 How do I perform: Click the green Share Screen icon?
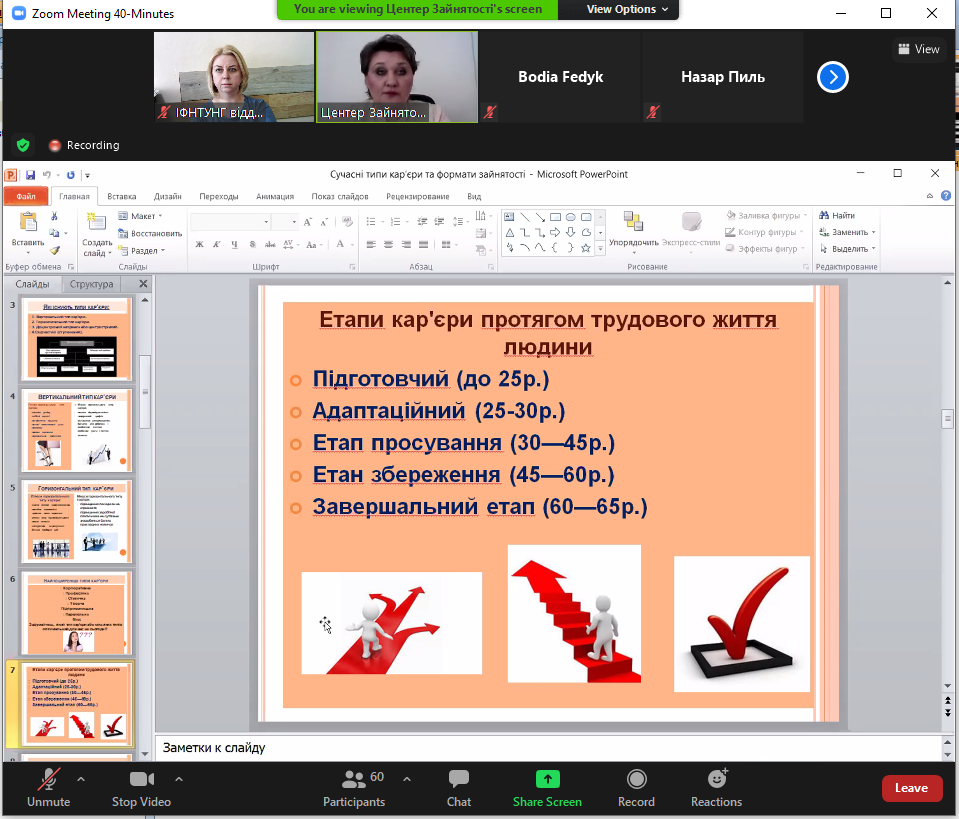pos(547,779)
